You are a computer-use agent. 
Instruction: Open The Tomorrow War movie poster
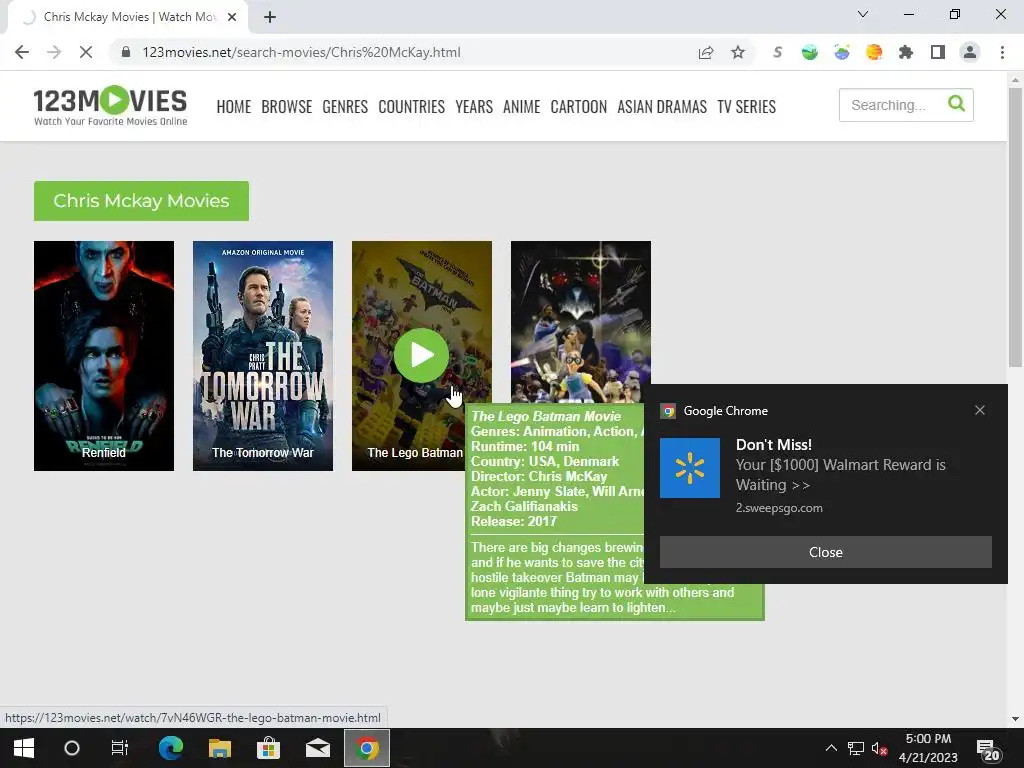(x=263, y=356)
